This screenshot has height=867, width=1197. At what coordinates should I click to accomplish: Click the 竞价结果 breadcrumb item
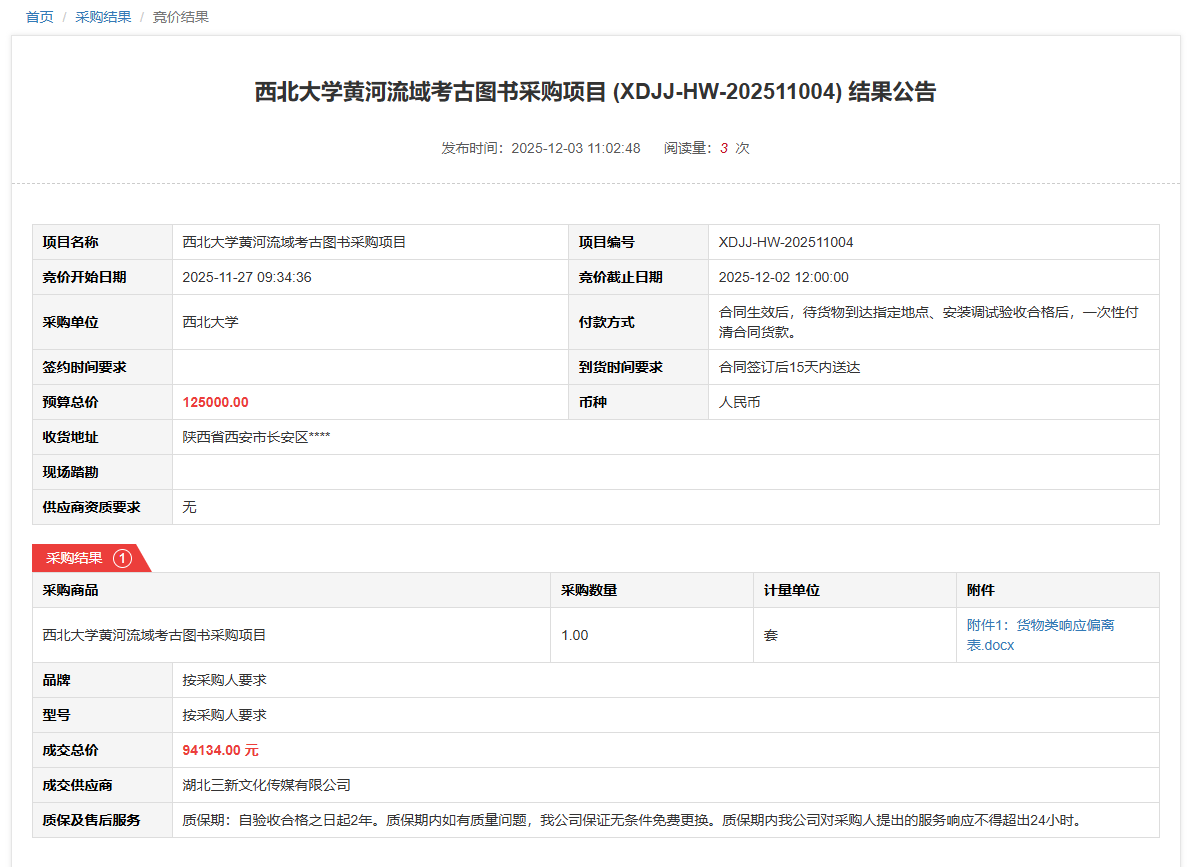coord(180,17)
